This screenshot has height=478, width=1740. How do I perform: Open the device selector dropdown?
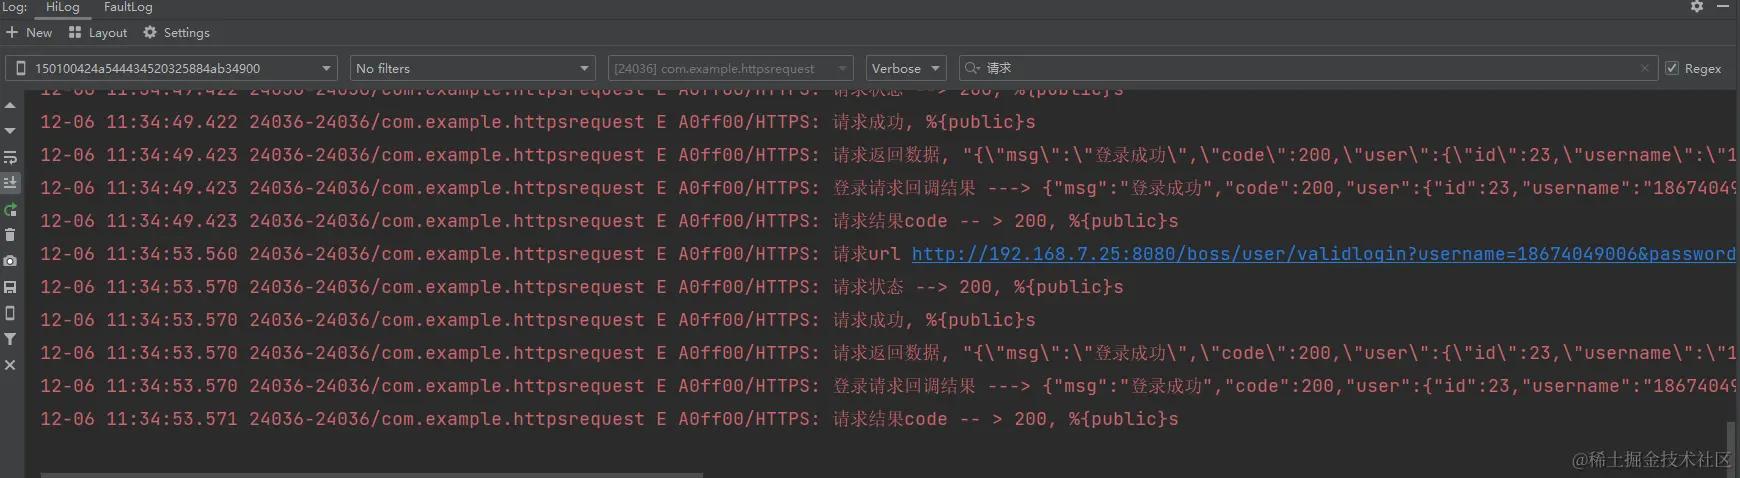(x=172, y=68)
